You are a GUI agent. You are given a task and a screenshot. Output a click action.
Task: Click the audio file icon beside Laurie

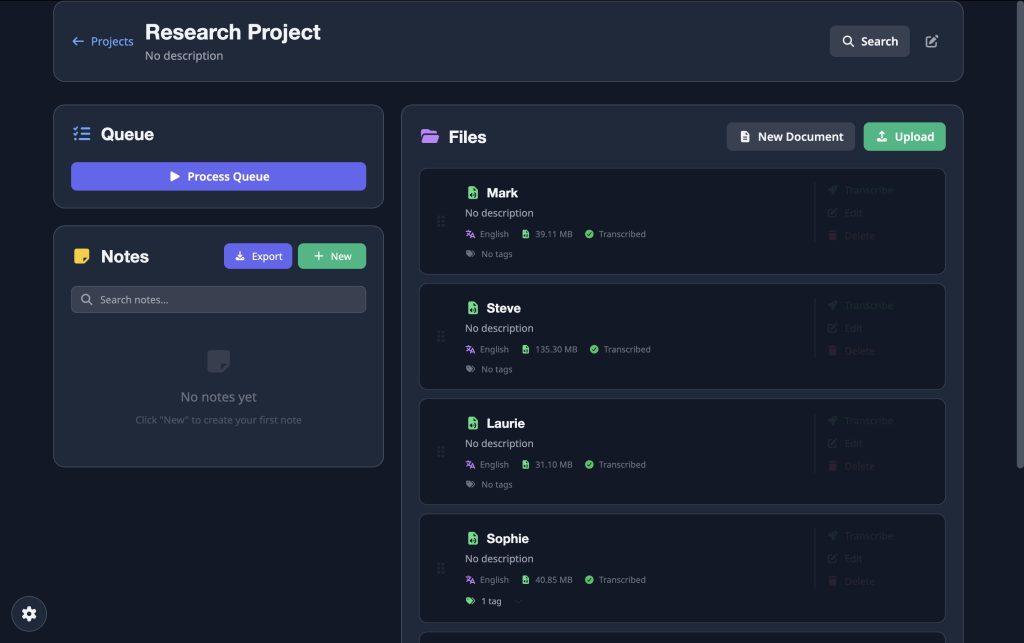coord(473,423)
